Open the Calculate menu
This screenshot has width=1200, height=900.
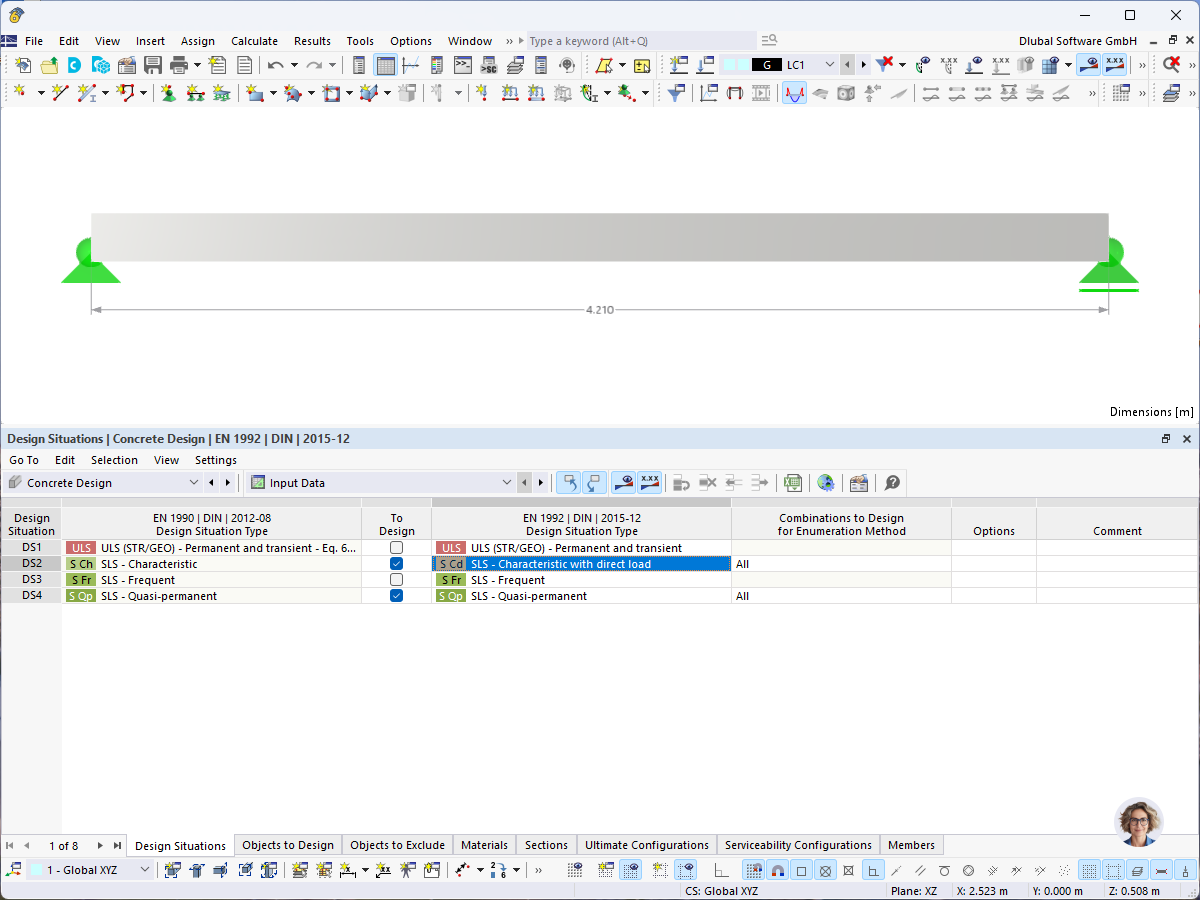click(x=254, y=41)
